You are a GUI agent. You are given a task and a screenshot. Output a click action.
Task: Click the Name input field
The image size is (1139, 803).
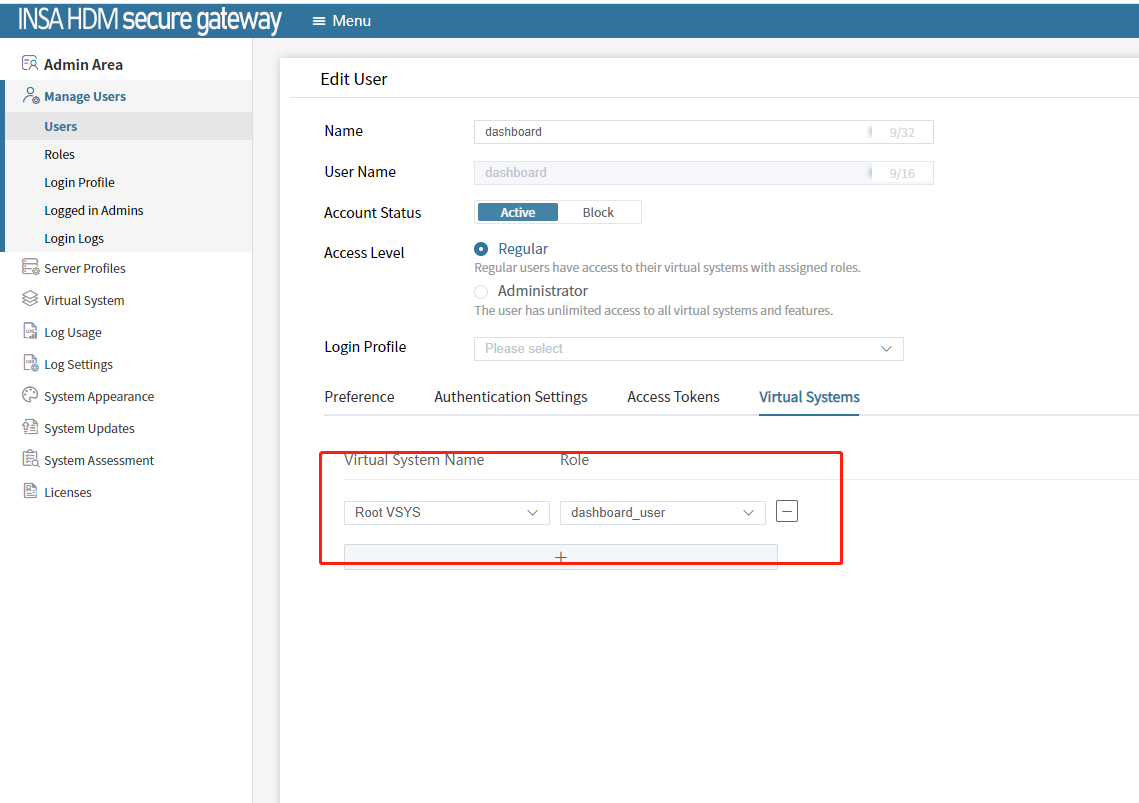pos(670,132)
